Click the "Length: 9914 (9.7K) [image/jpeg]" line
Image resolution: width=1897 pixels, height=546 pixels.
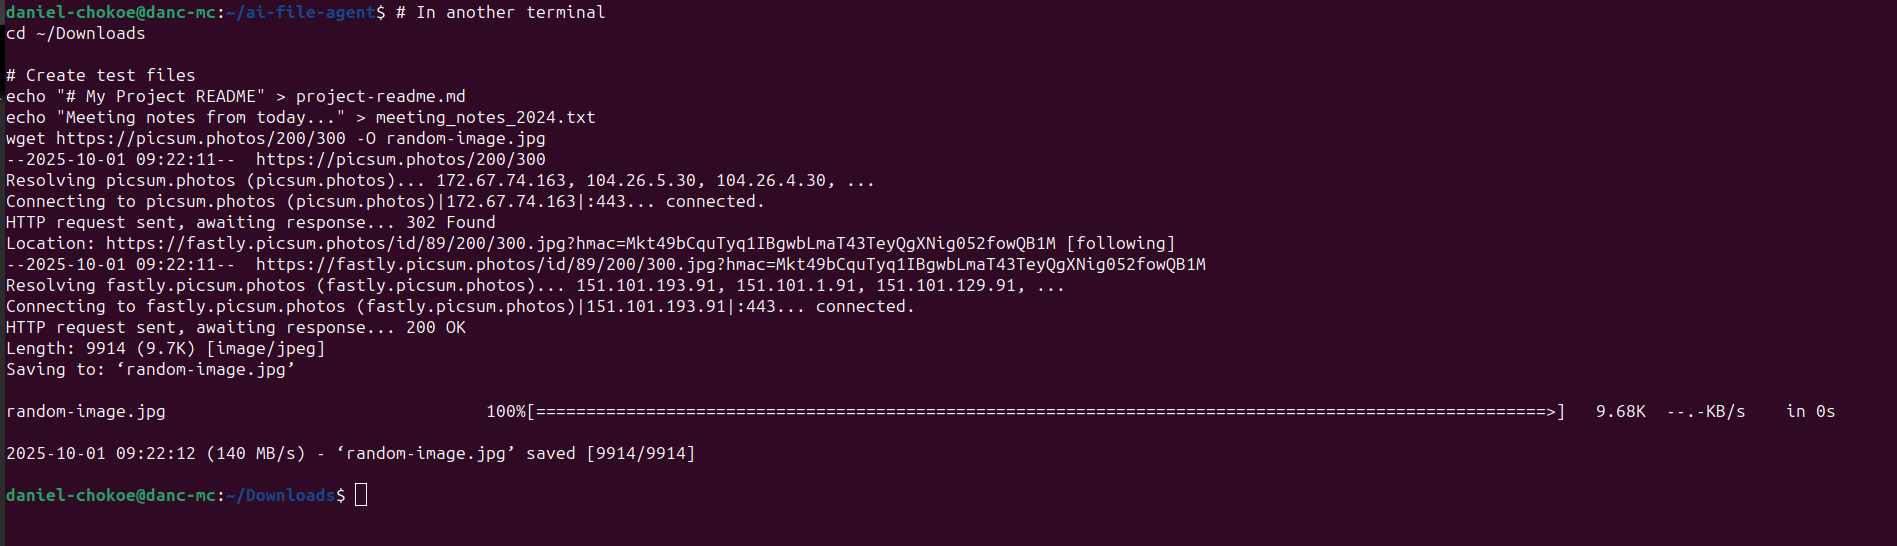165,349
